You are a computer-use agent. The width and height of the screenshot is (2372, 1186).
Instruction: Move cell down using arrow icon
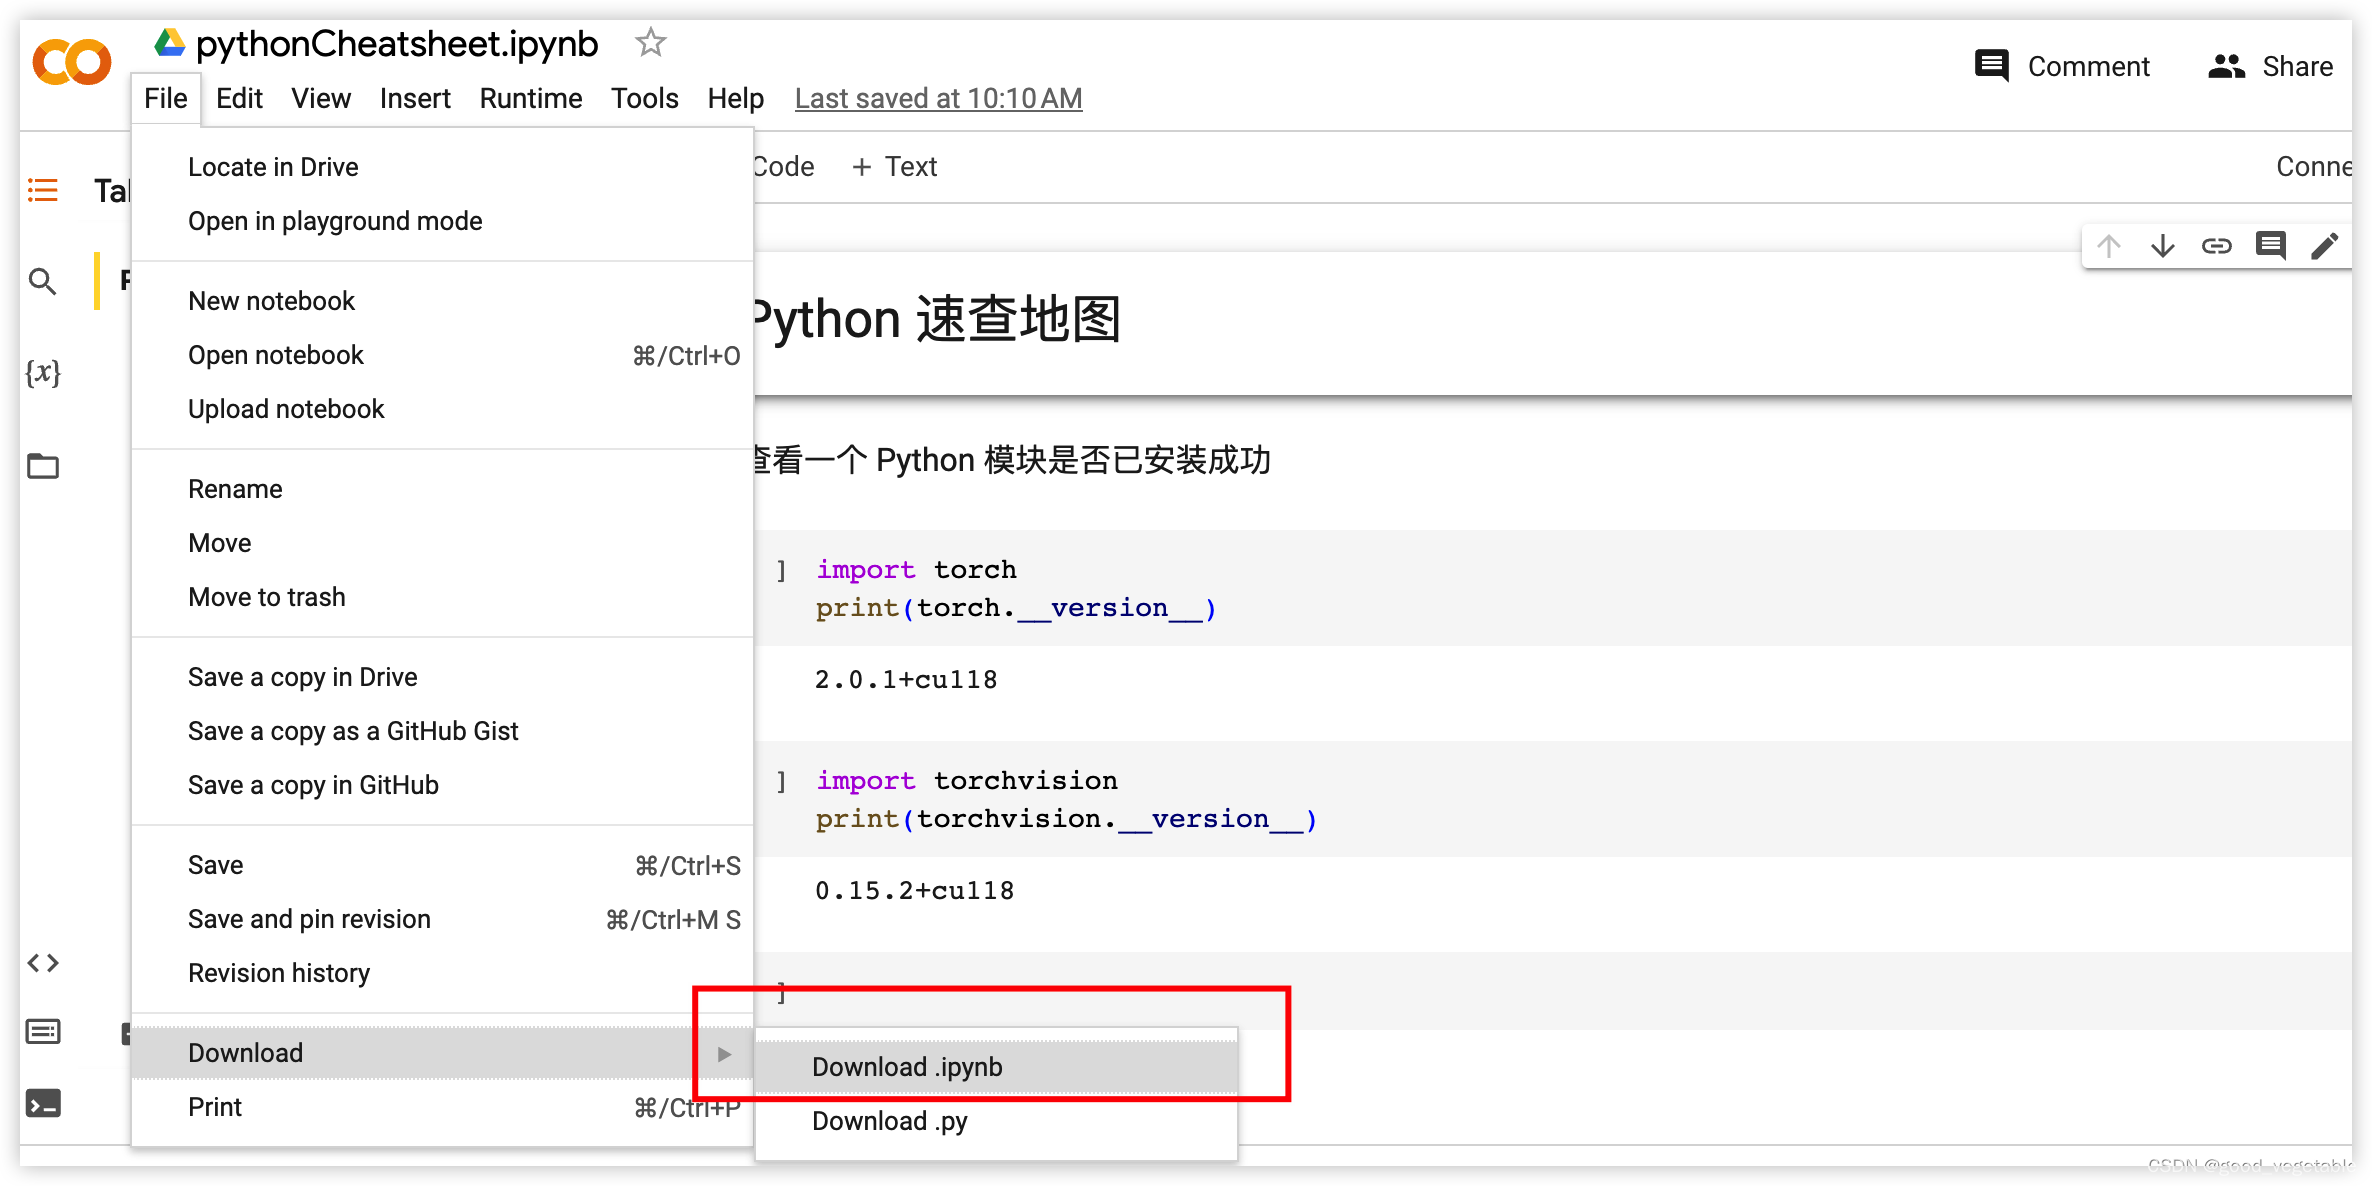coord(2162,246)
